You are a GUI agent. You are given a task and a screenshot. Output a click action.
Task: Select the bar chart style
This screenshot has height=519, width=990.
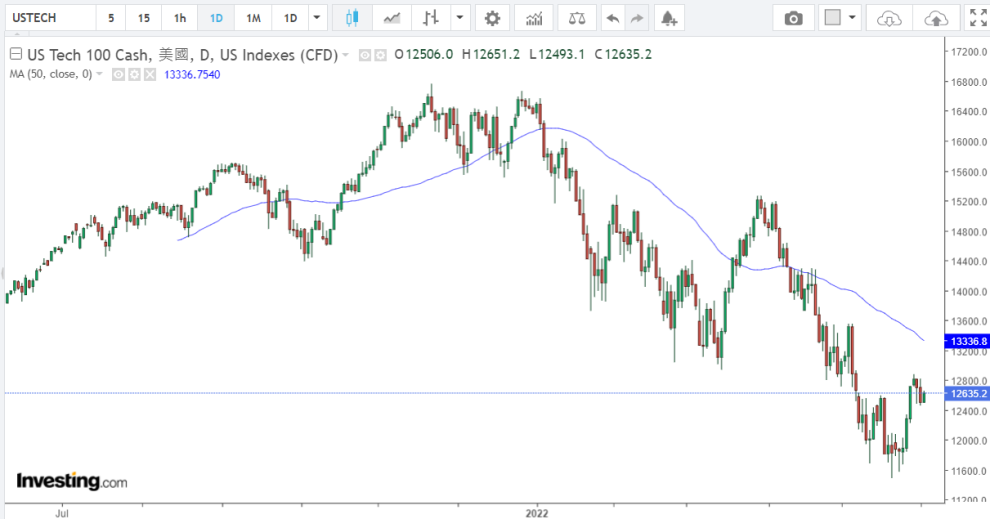point(431,18)
